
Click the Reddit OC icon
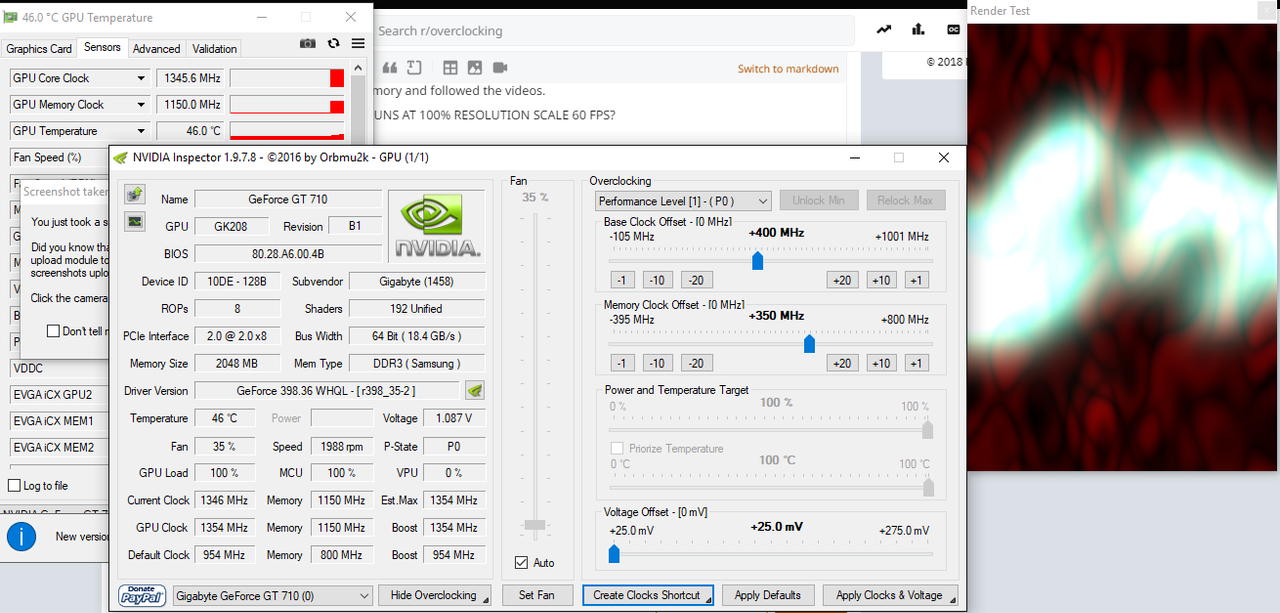point(954,29)
